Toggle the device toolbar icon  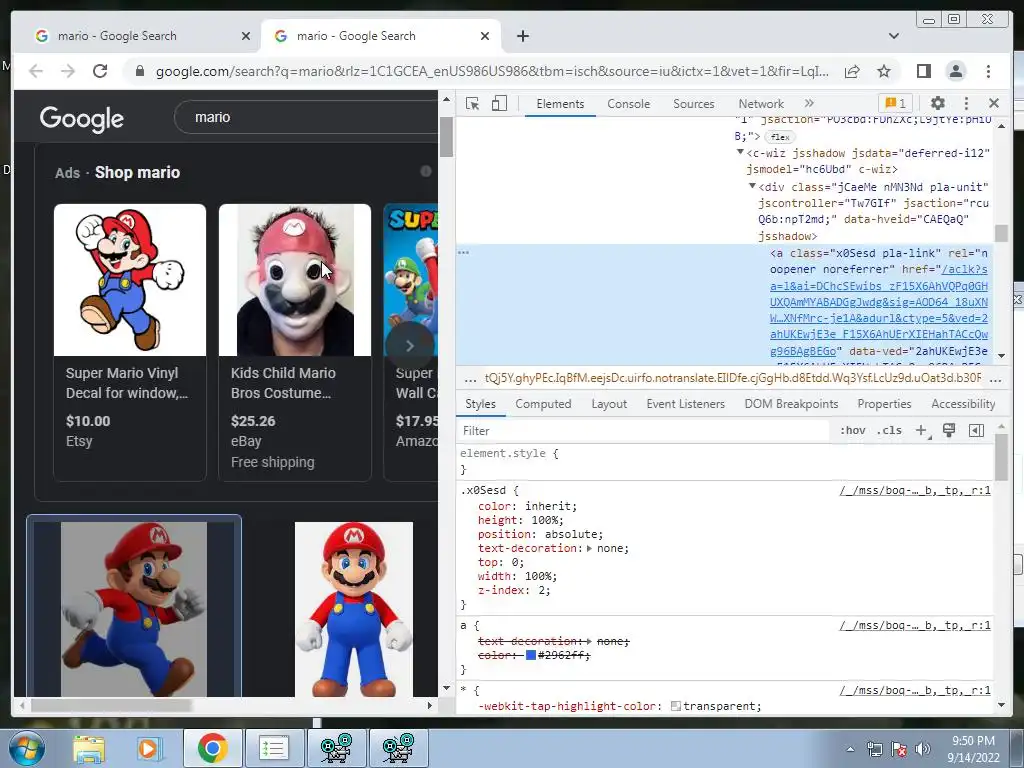point(499,104)
